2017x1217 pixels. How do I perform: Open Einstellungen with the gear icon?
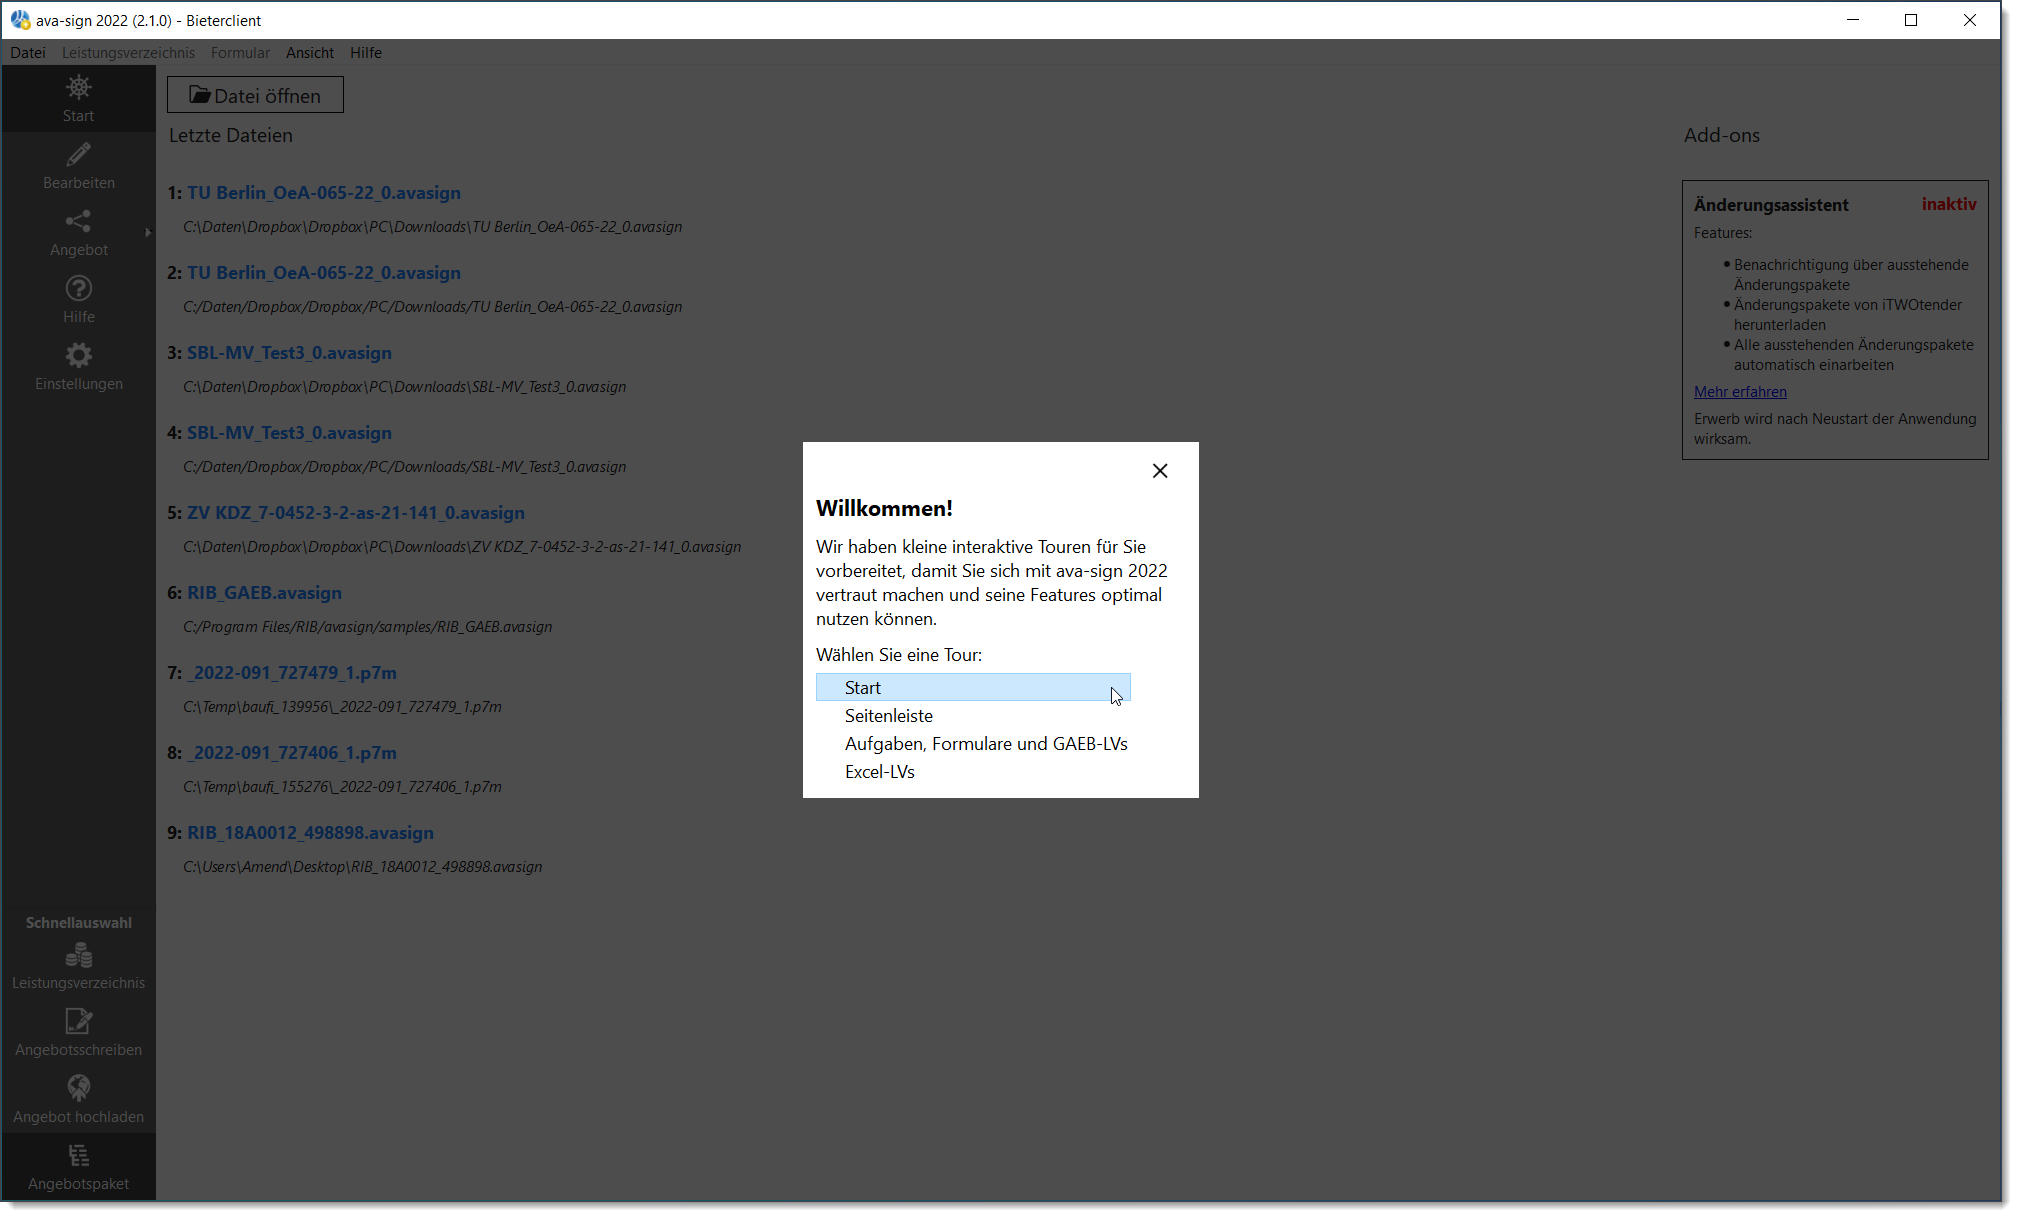tap(78, 365)
